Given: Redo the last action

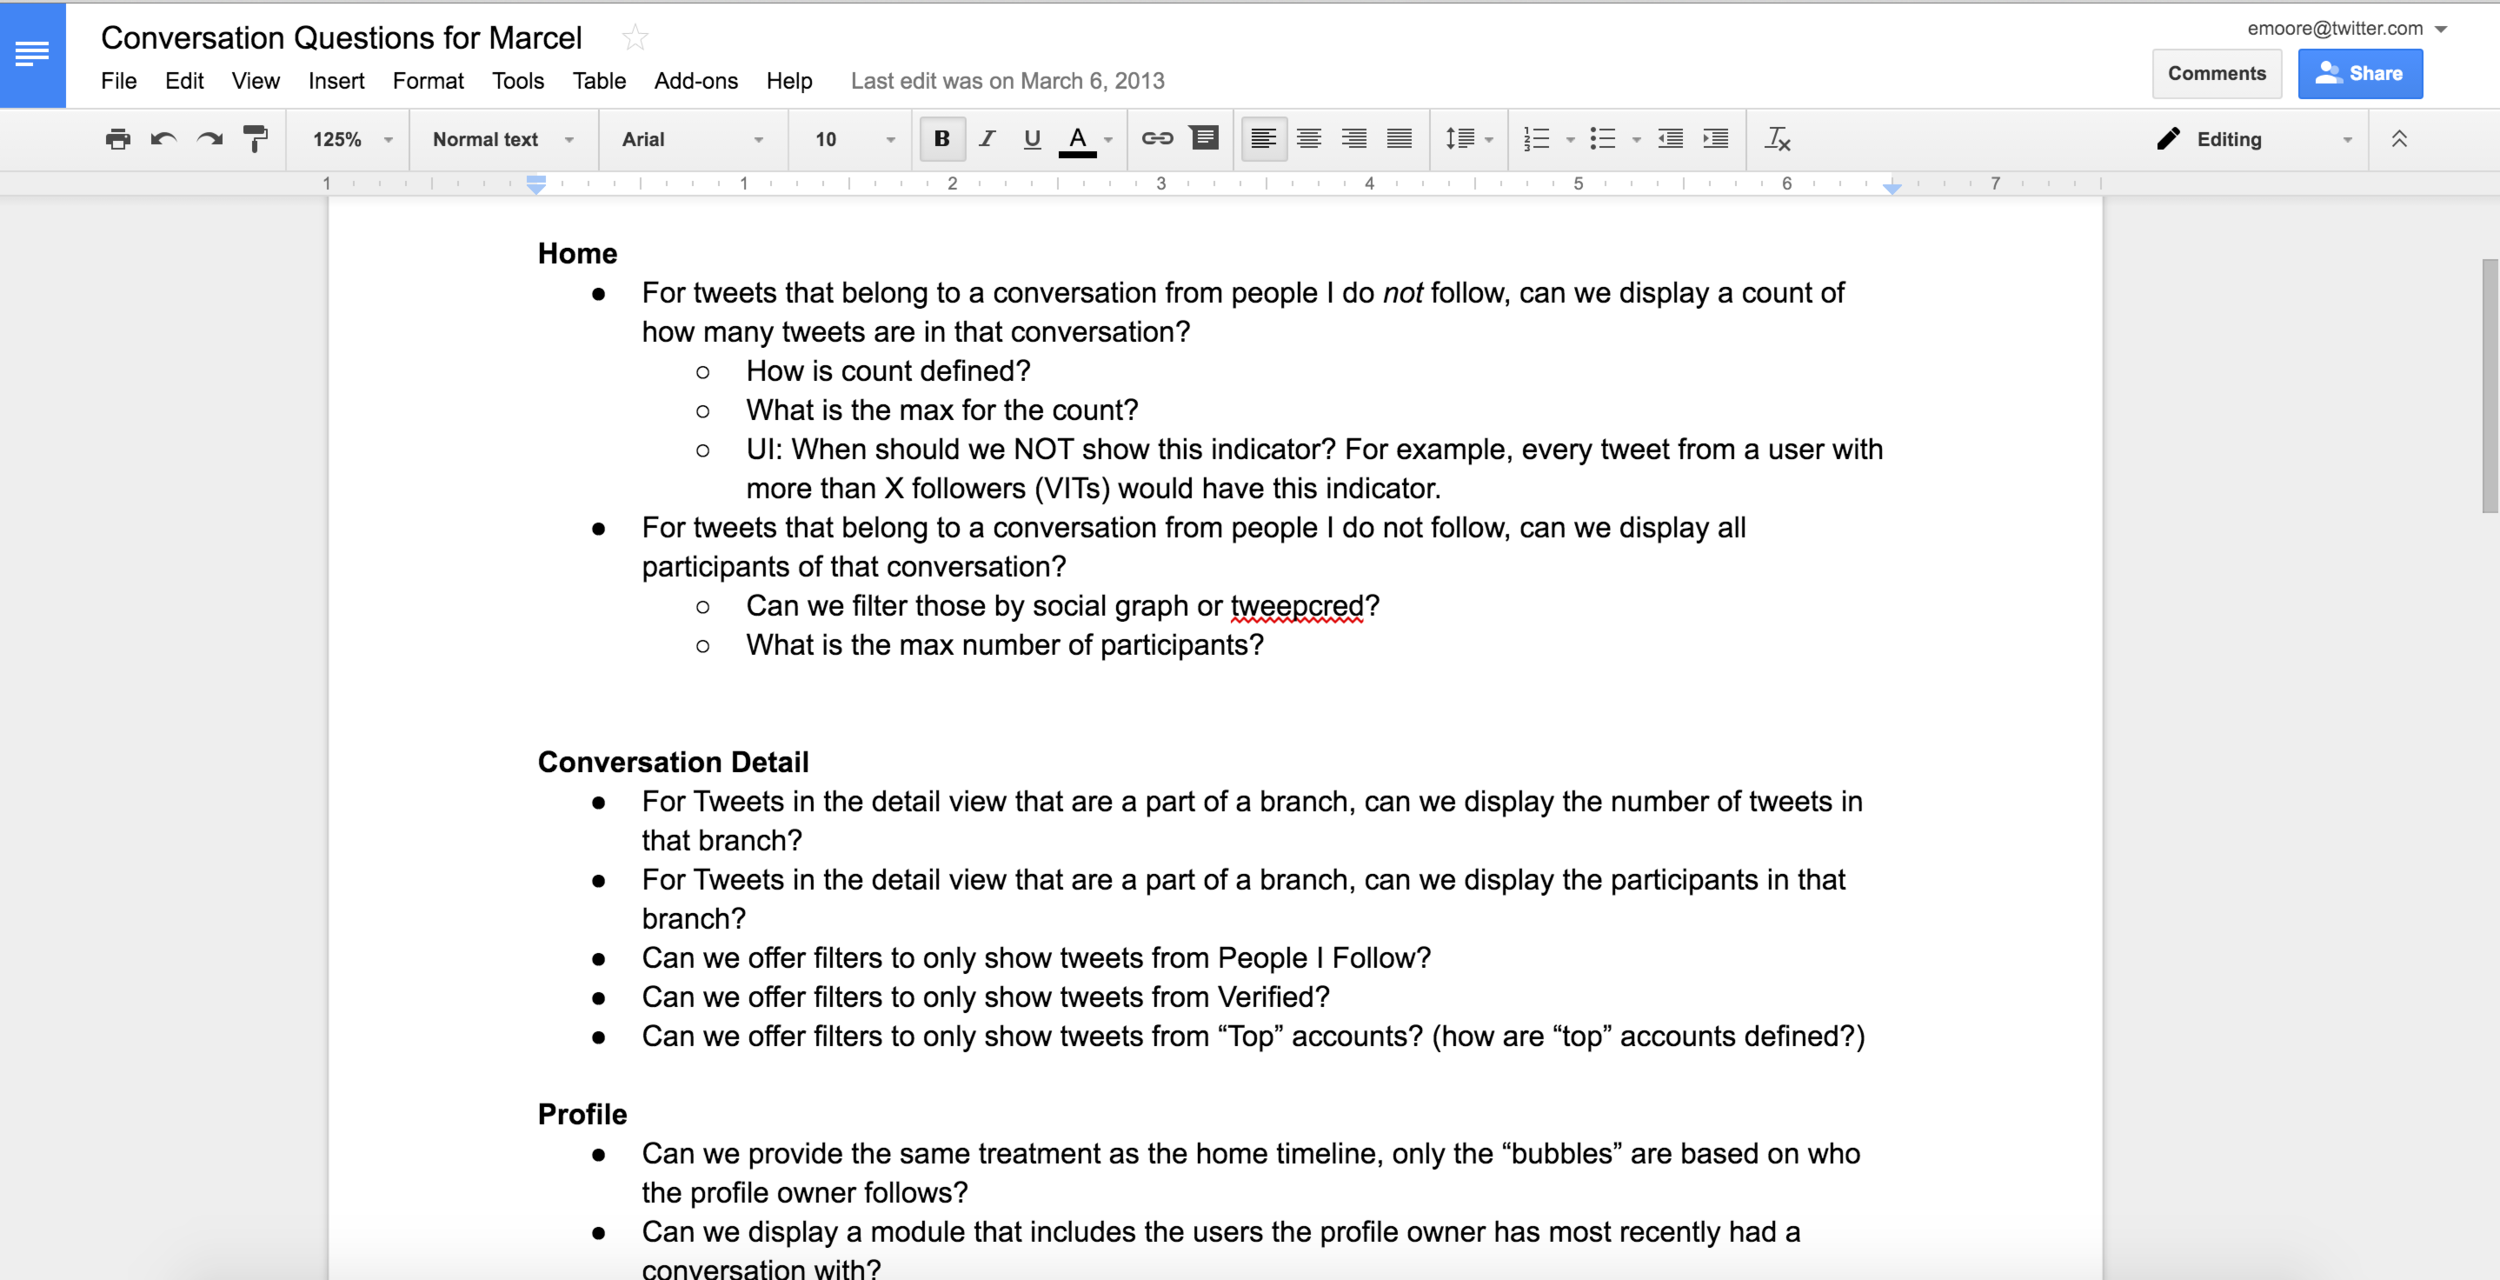Looking at the screenshot, I should pos(210,139).
